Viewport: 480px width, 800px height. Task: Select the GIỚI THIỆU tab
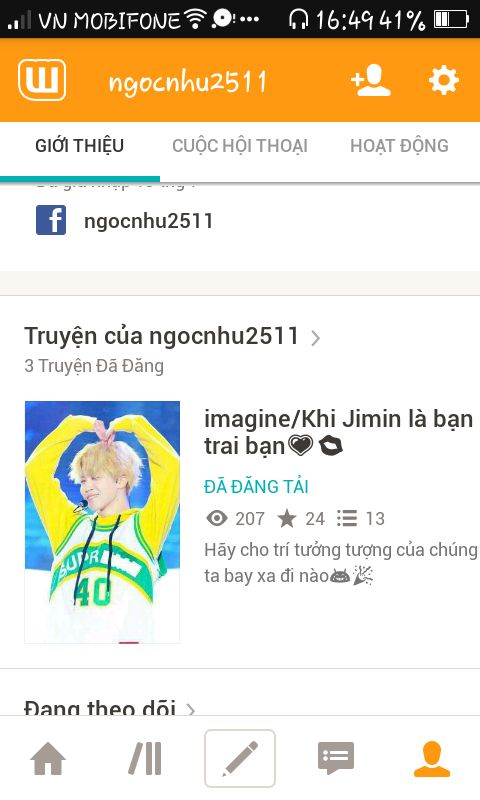pos(80,146)
